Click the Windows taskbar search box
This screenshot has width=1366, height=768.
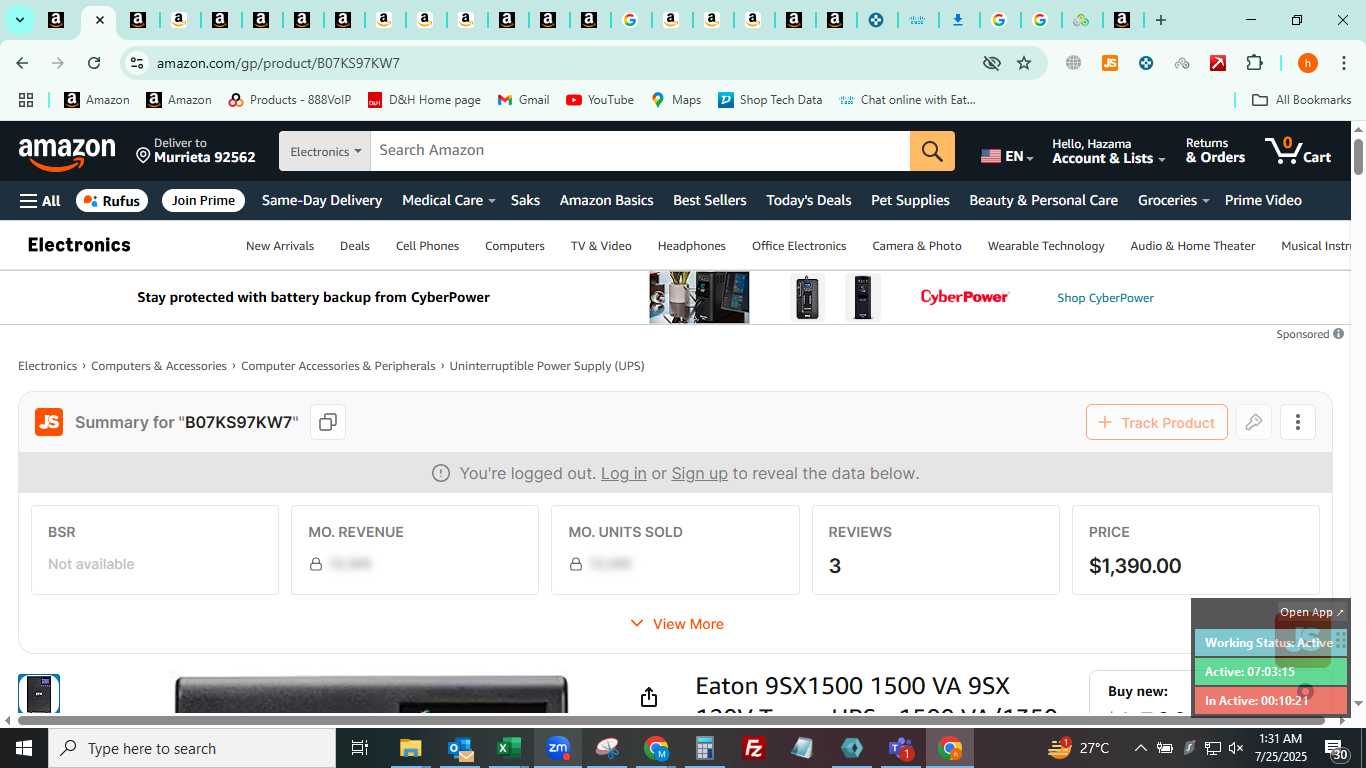tap(192, 748)
